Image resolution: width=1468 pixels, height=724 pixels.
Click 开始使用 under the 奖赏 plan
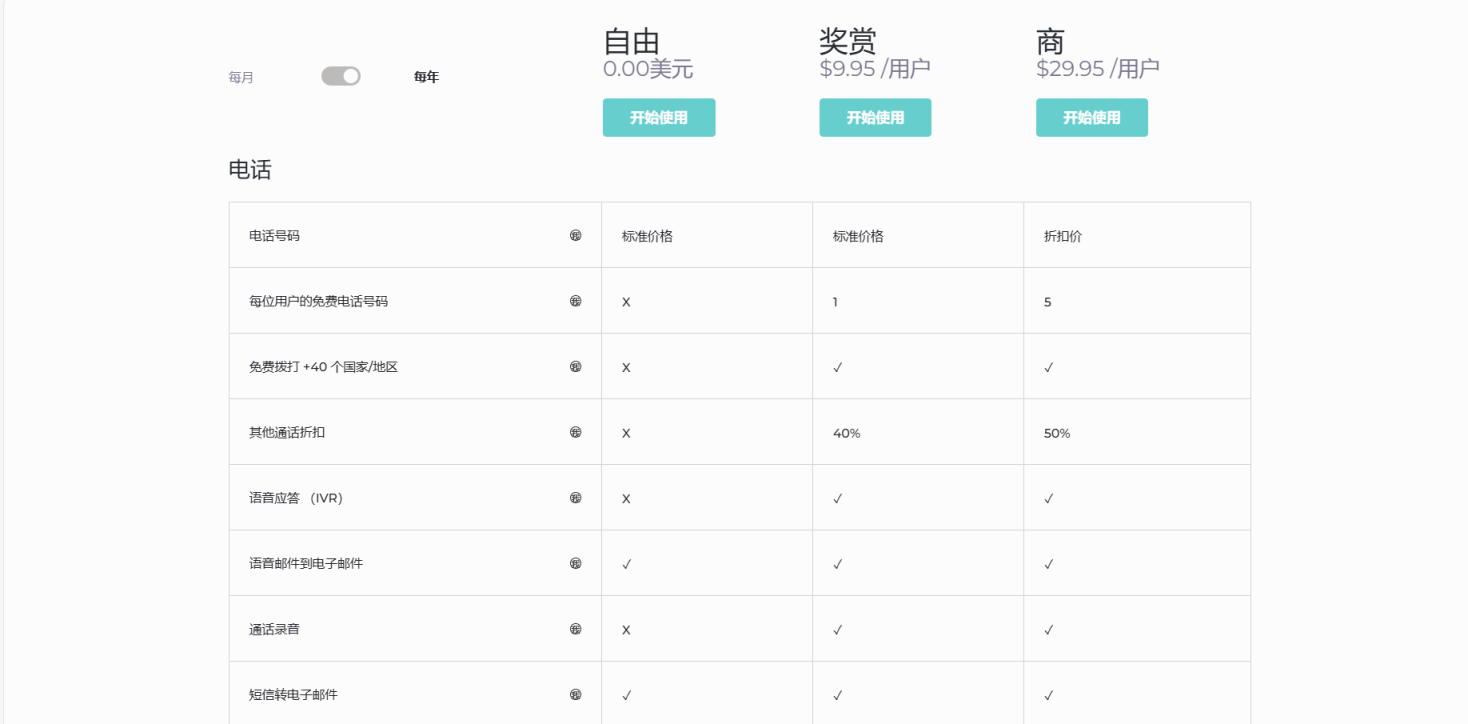click(875, 117)
